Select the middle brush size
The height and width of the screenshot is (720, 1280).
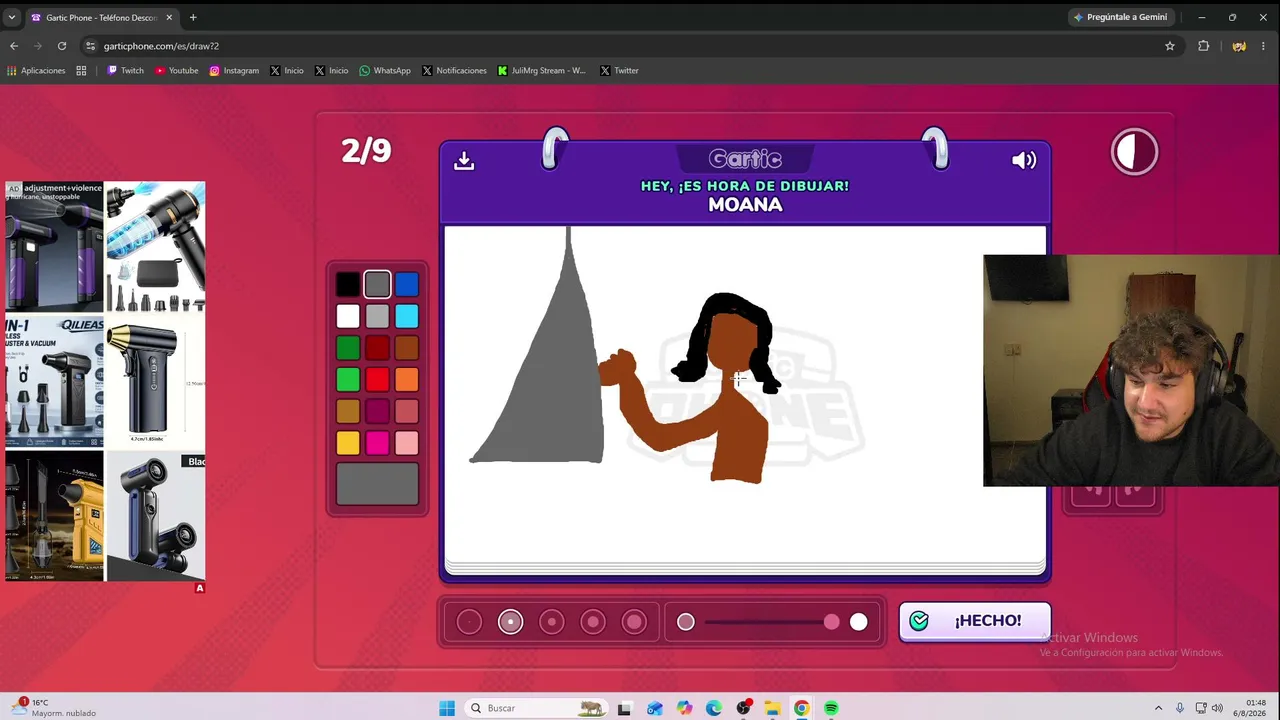click(x=551, y=622)
